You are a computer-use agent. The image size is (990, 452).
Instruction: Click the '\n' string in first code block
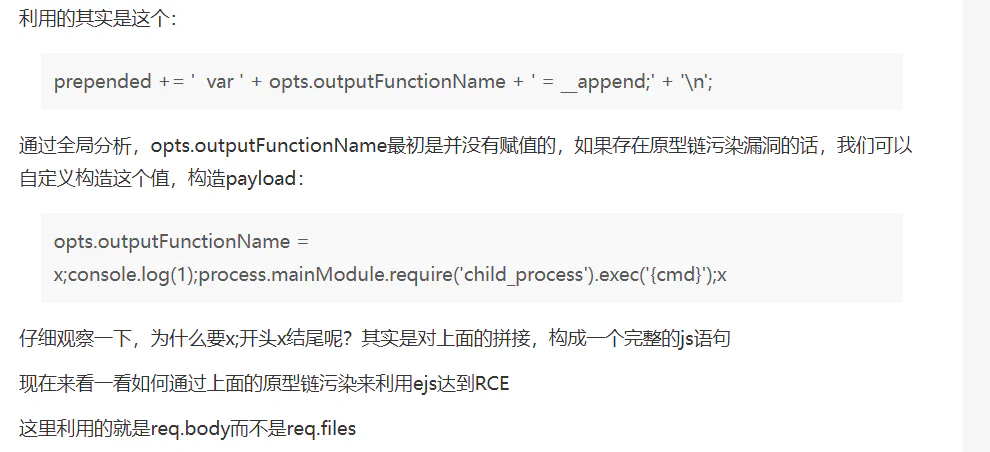tap(696, 82)
